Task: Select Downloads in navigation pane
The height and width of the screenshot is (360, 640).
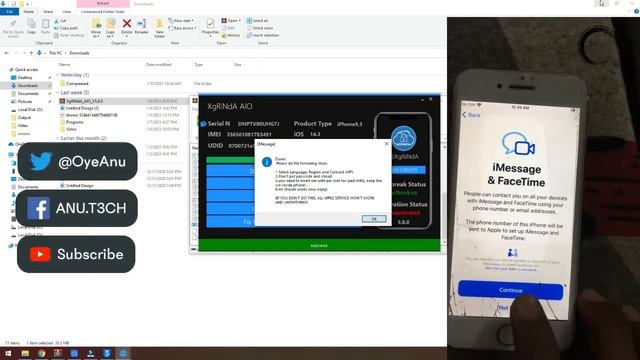Action: point(28,86)
